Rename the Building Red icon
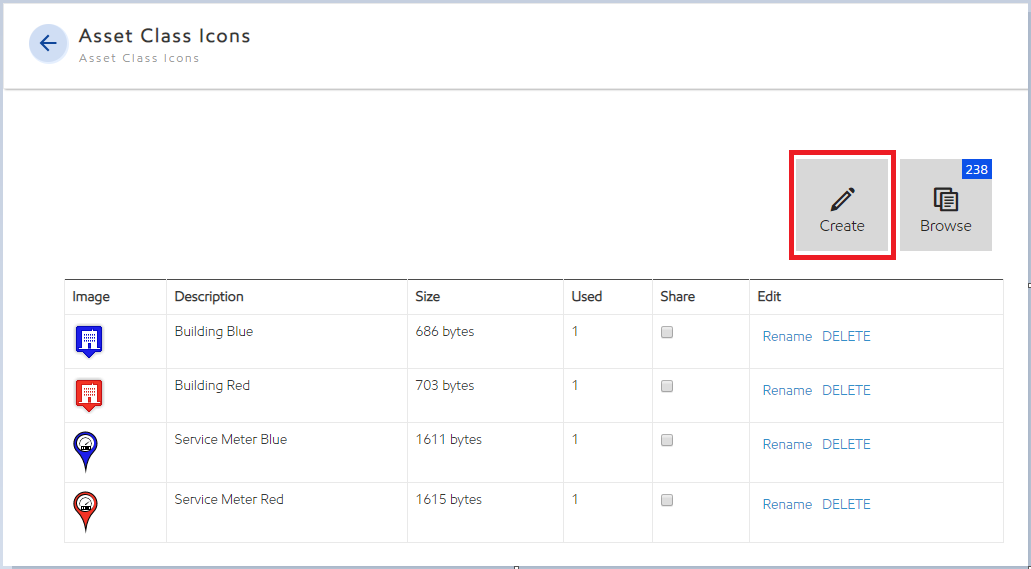Image resolution: width=1031 pixels, height=569 pixels. tap(787, 390)
